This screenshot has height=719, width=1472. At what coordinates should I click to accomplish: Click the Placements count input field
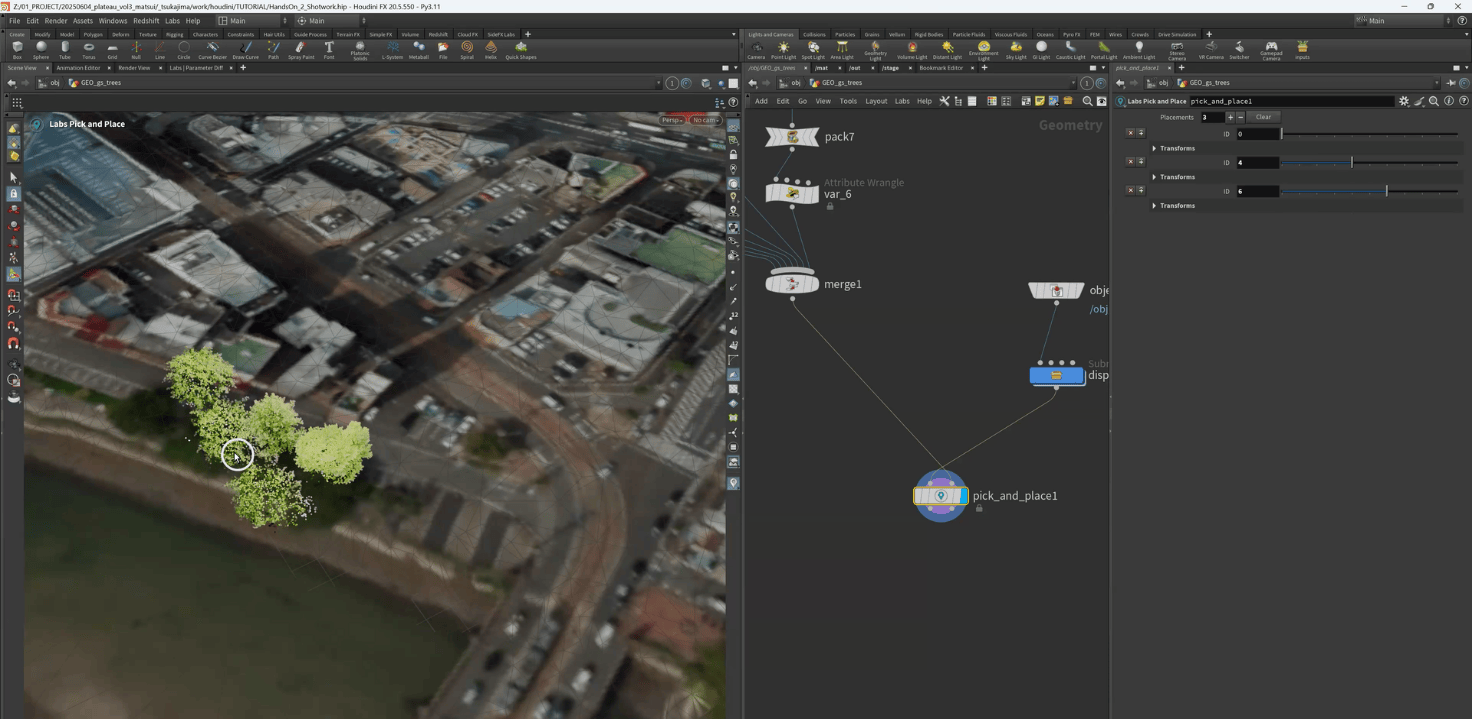point(1212,117)
